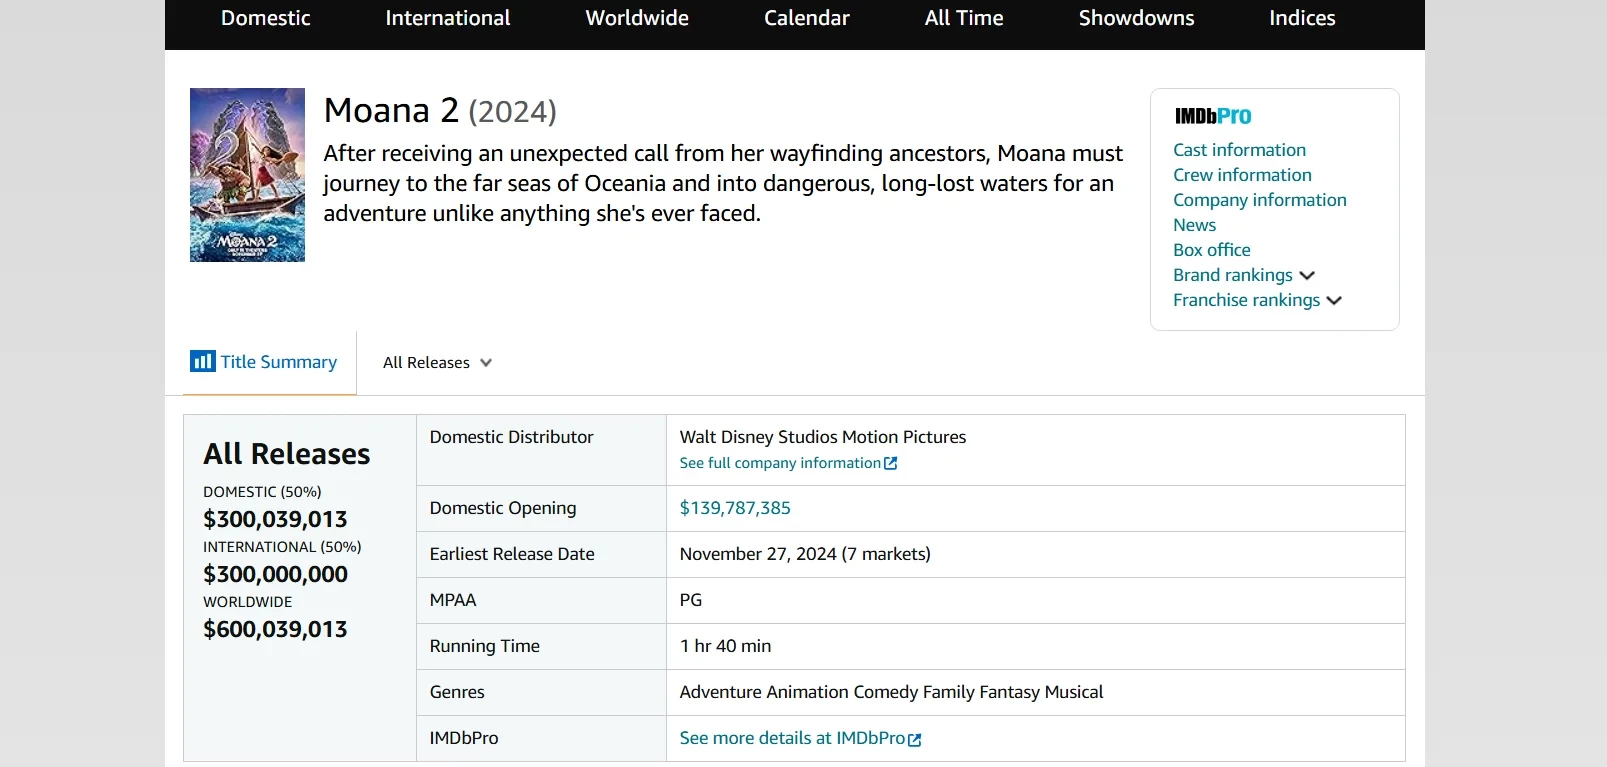
Task: Click external link icon after IMDbPro details
Action: pyautogui.click(x=914, y=739)
